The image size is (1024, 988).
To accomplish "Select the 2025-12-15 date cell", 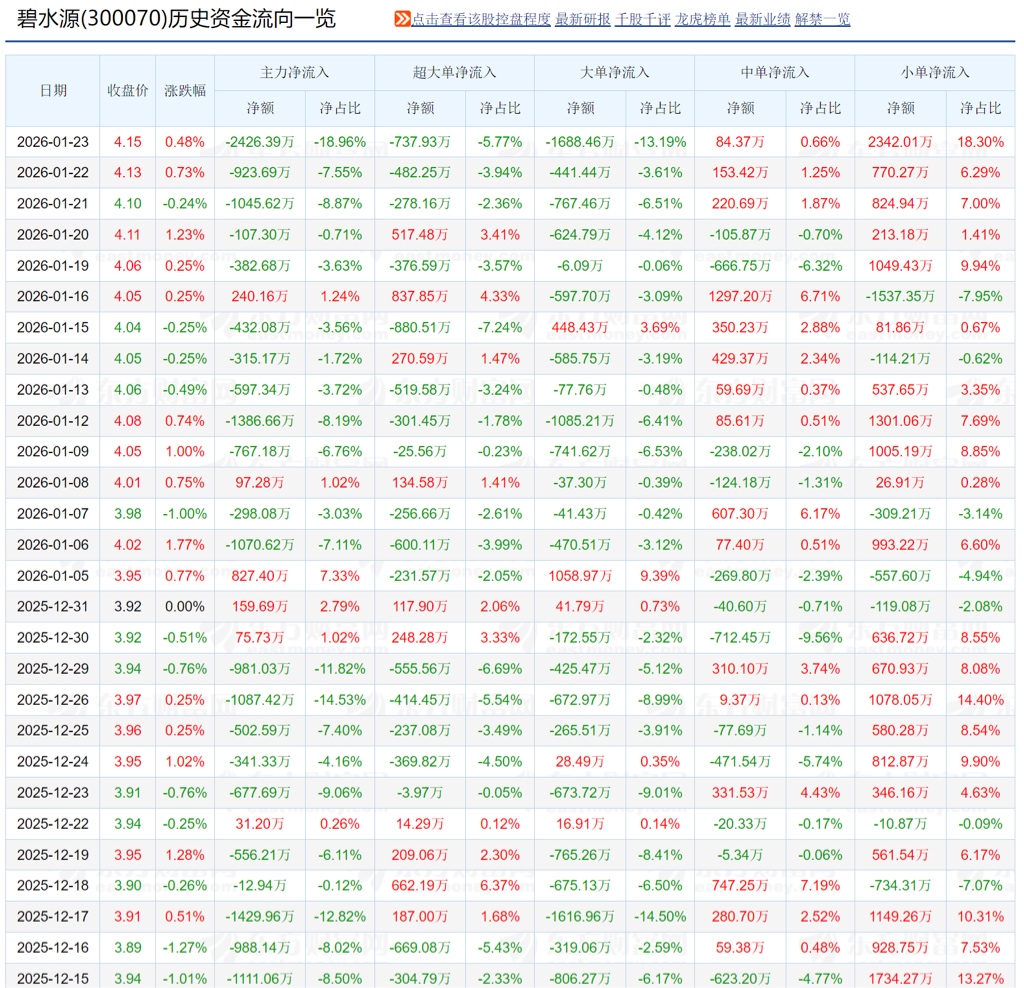I will tap(53, 978).
